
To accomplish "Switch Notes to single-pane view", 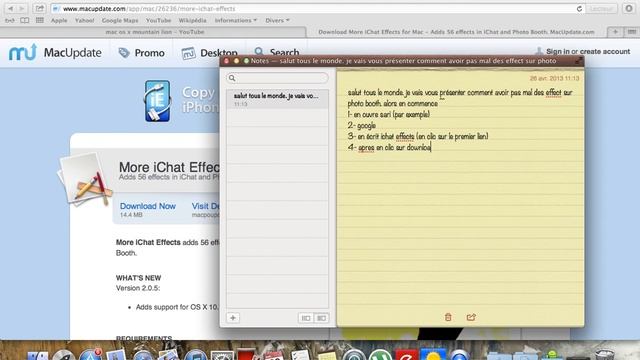I will (x=306, y=318).
